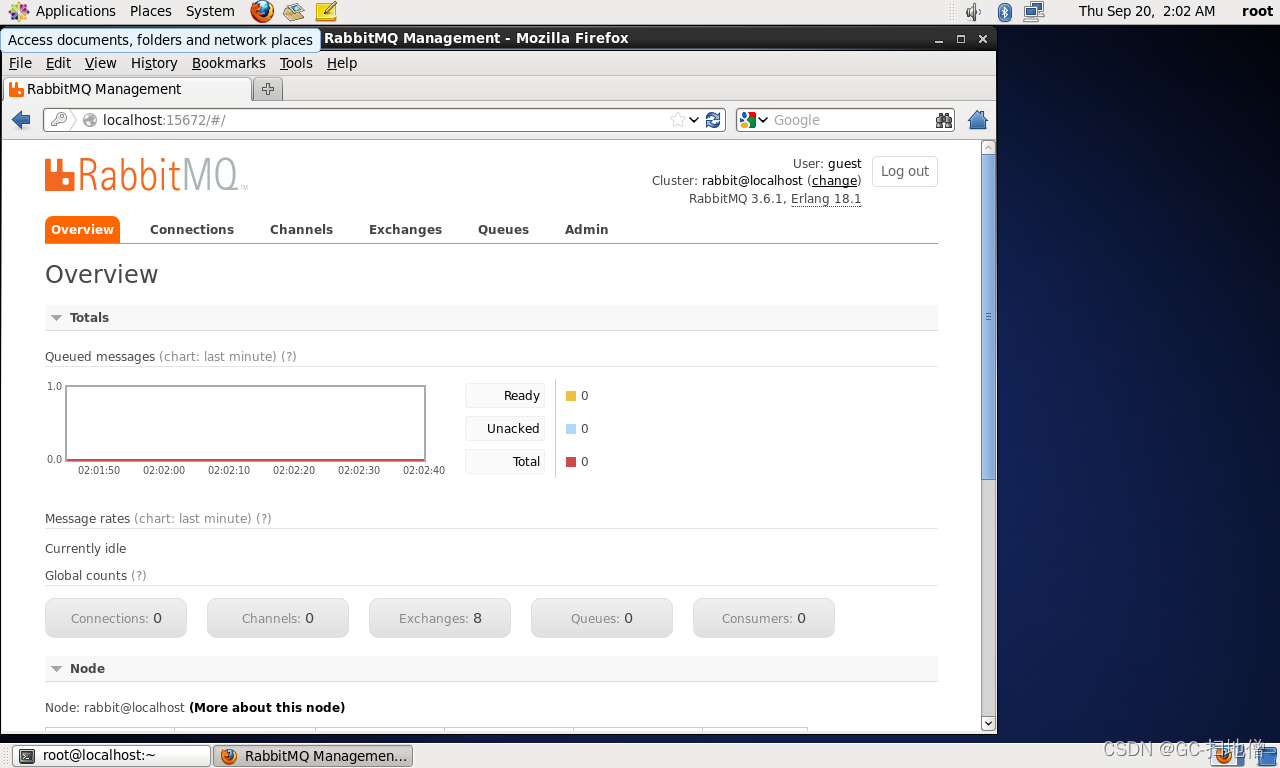Open the Google search engine selector dropdown

pos(754,120)
